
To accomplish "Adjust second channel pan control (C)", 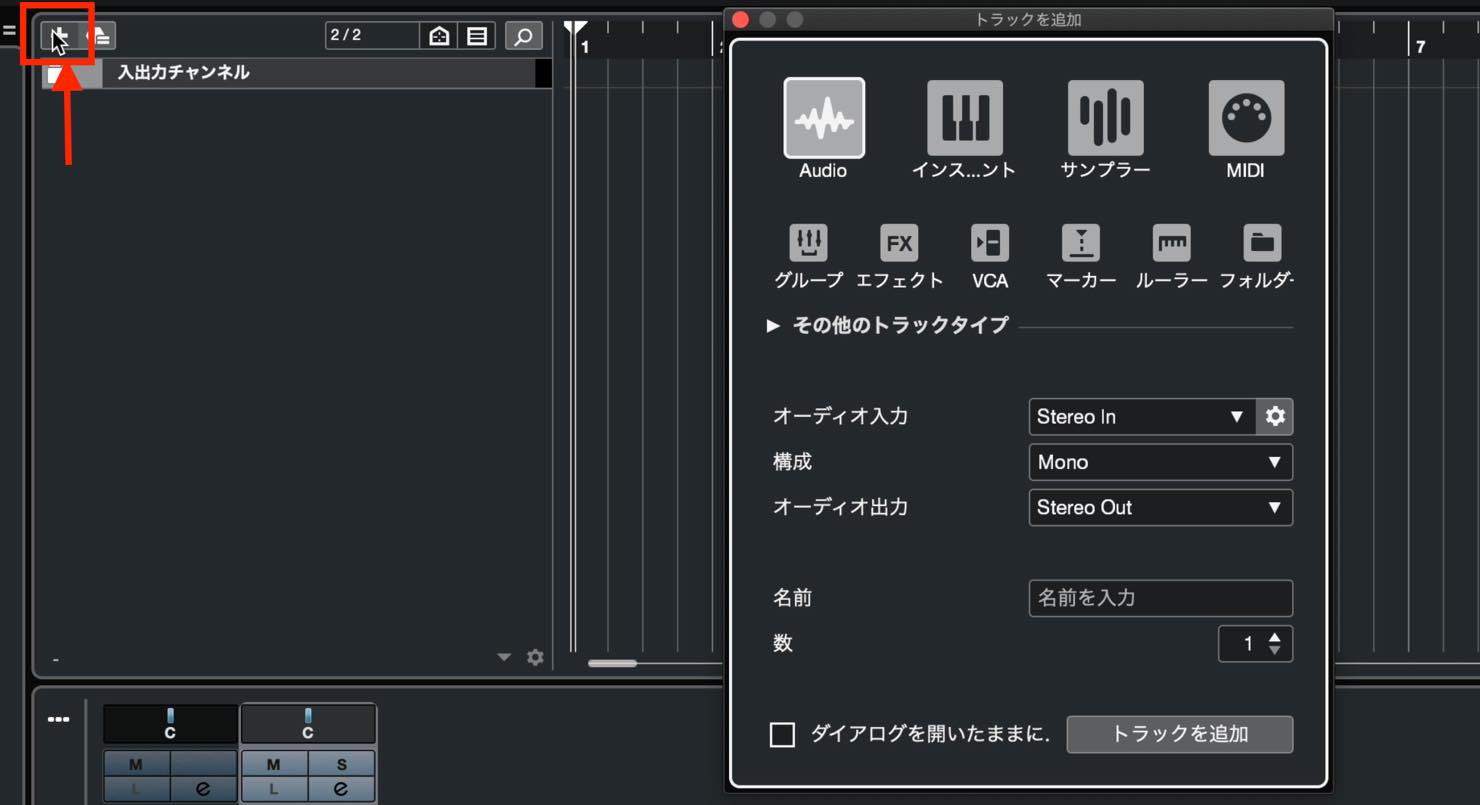I will [308, 724].
